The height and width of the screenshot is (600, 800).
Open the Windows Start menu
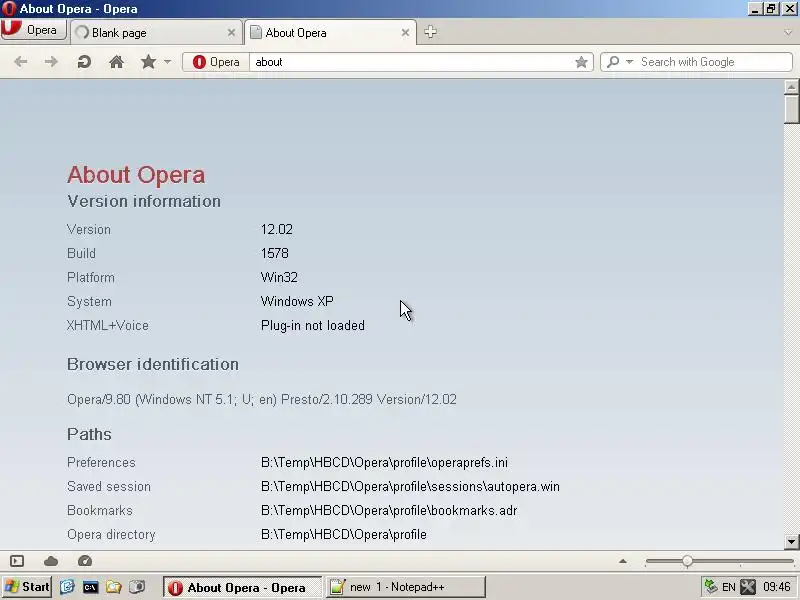(x=28, y=587)
